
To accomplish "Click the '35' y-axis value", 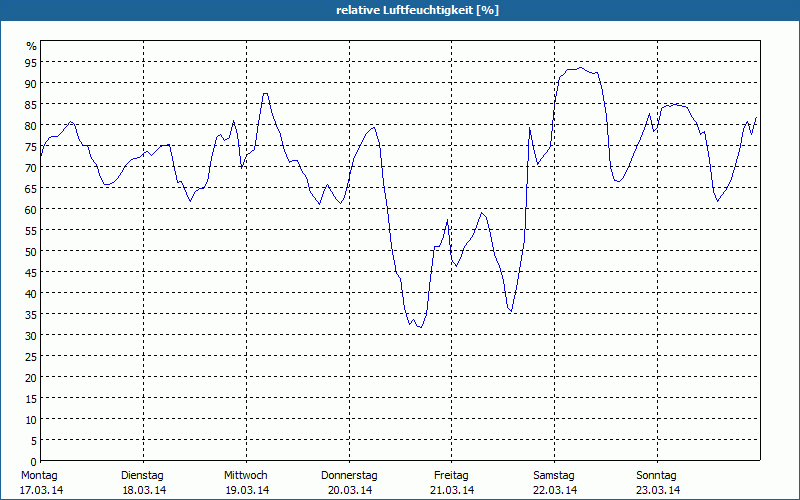I will tap(31, 315).
